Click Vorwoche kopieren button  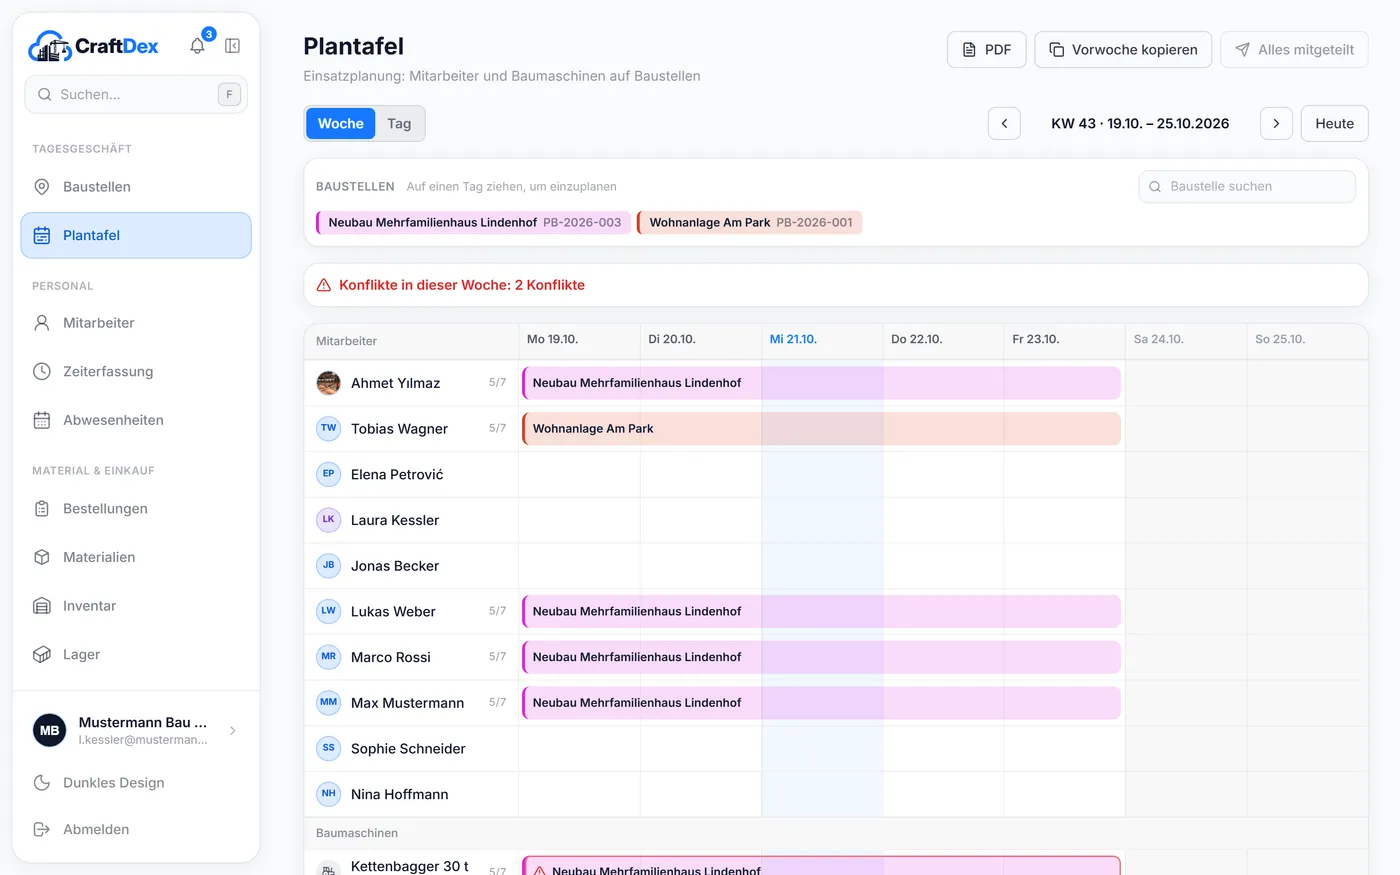click(1123, 50)
